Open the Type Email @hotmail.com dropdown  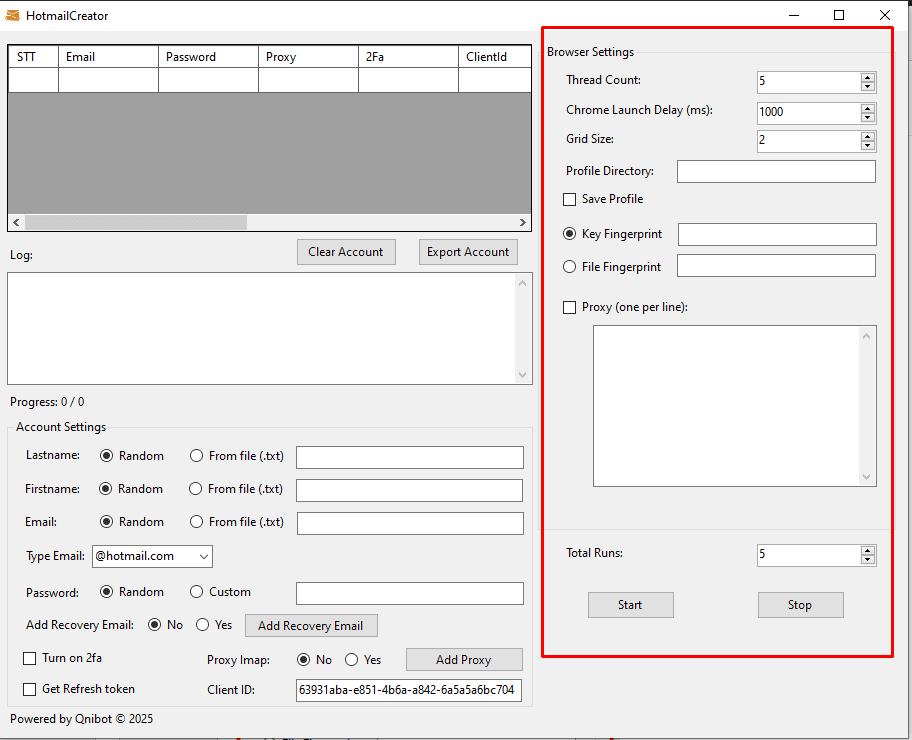point(152,556)
